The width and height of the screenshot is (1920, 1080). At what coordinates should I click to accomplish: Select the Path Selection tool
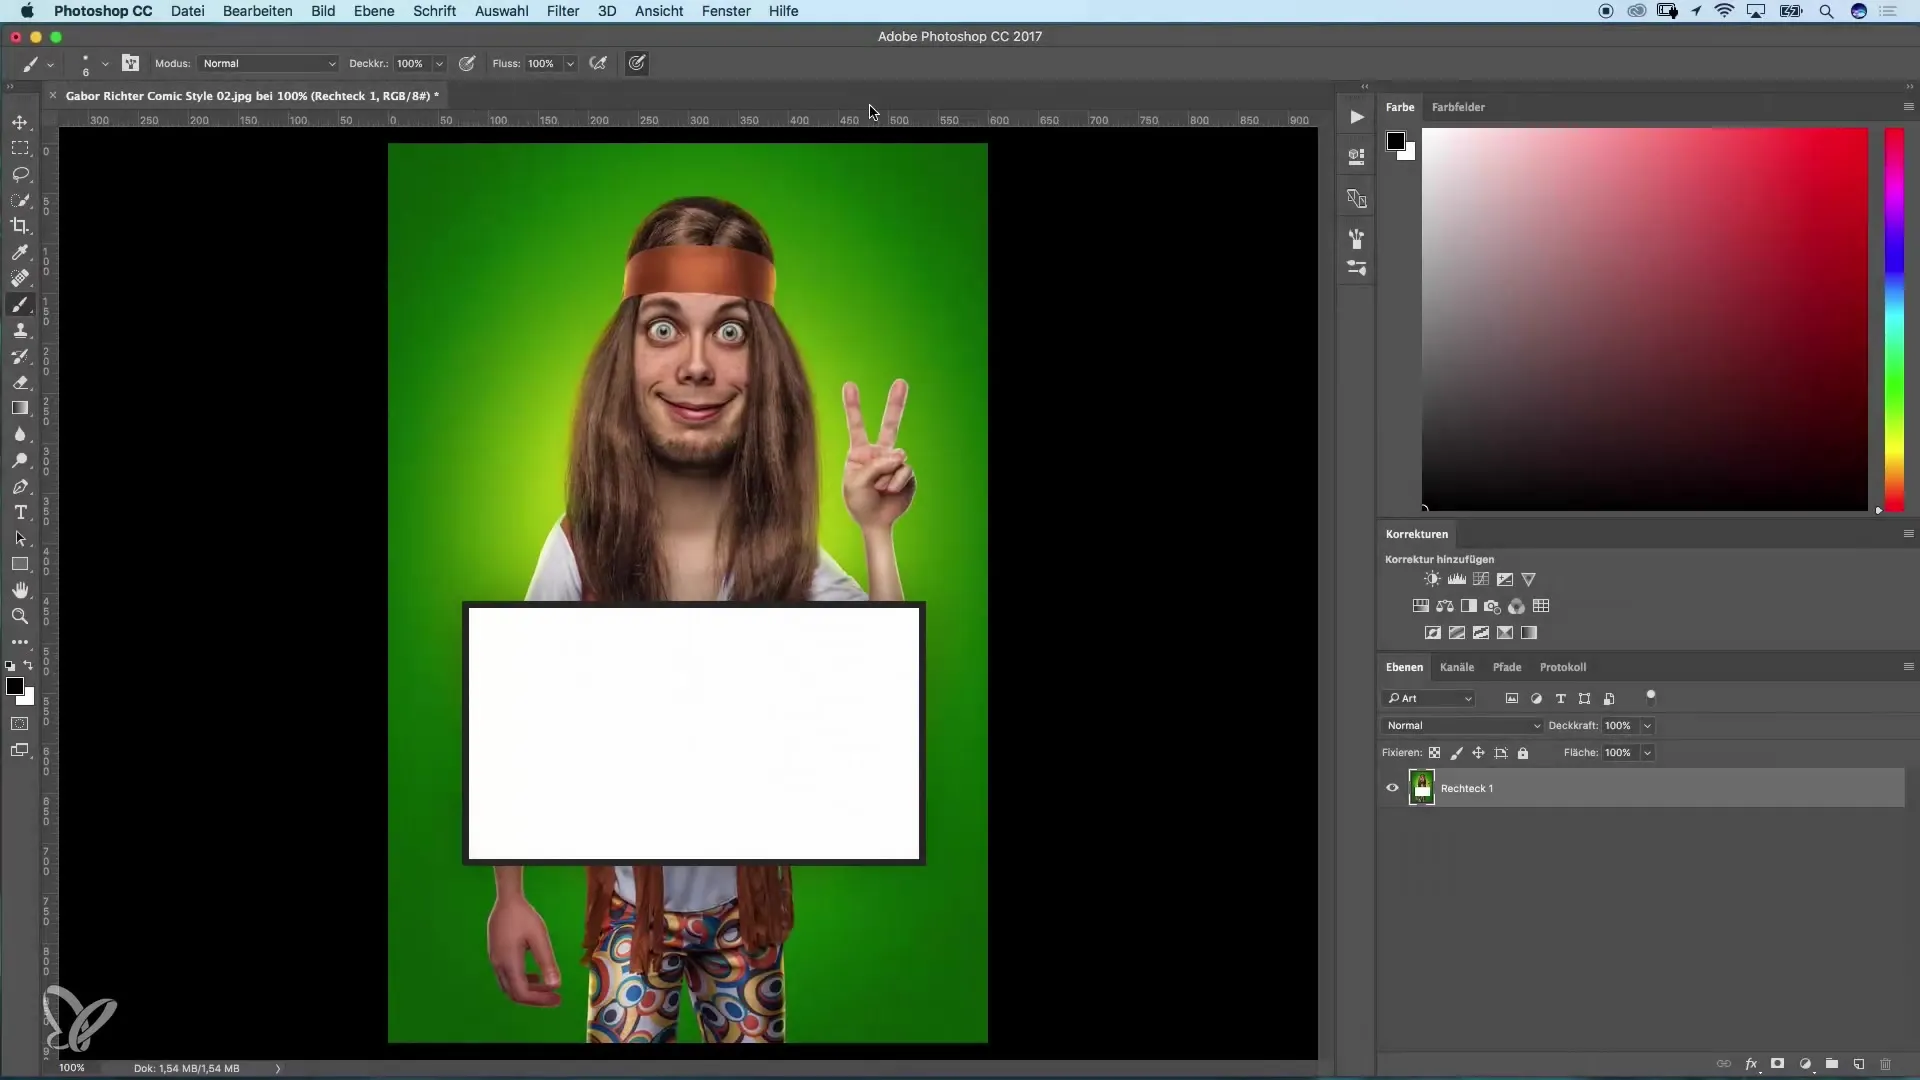point(20,538)
